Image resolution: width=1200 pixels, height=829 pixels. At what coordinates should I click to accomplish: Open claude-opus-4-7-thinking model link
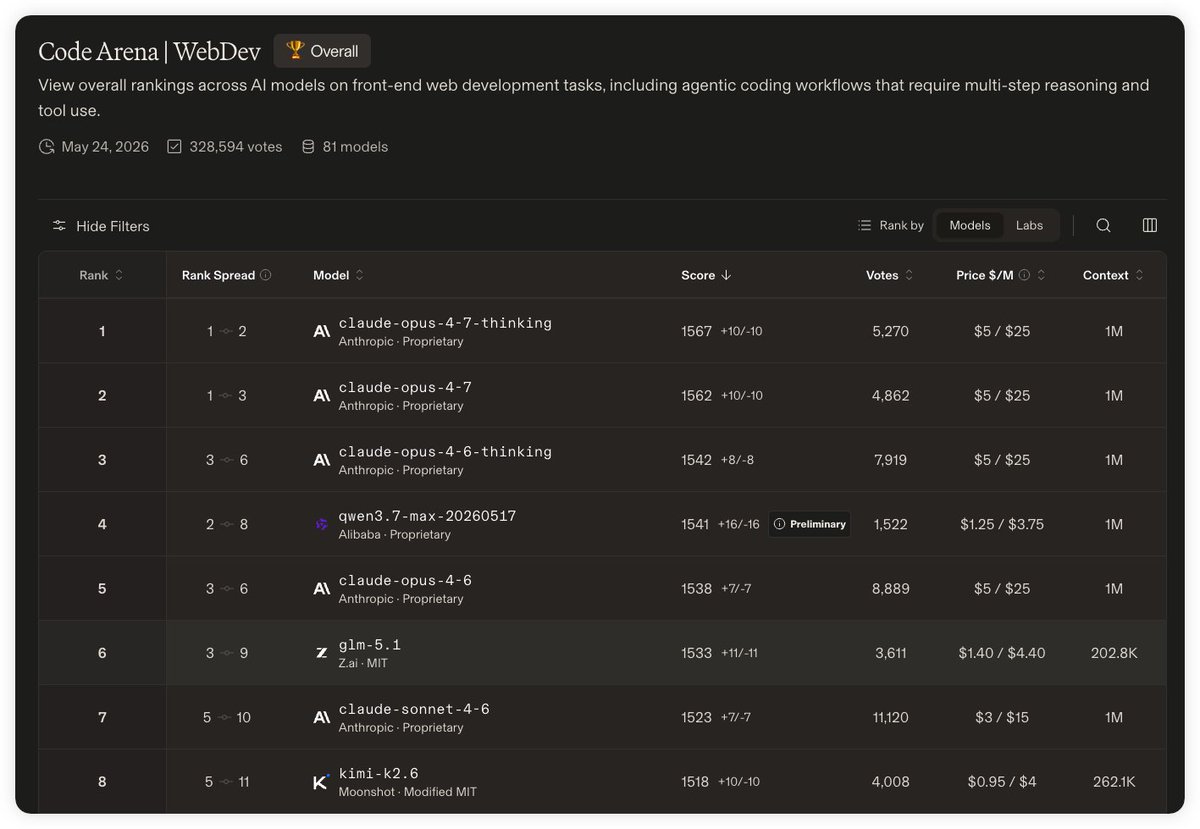coord(445,323)
